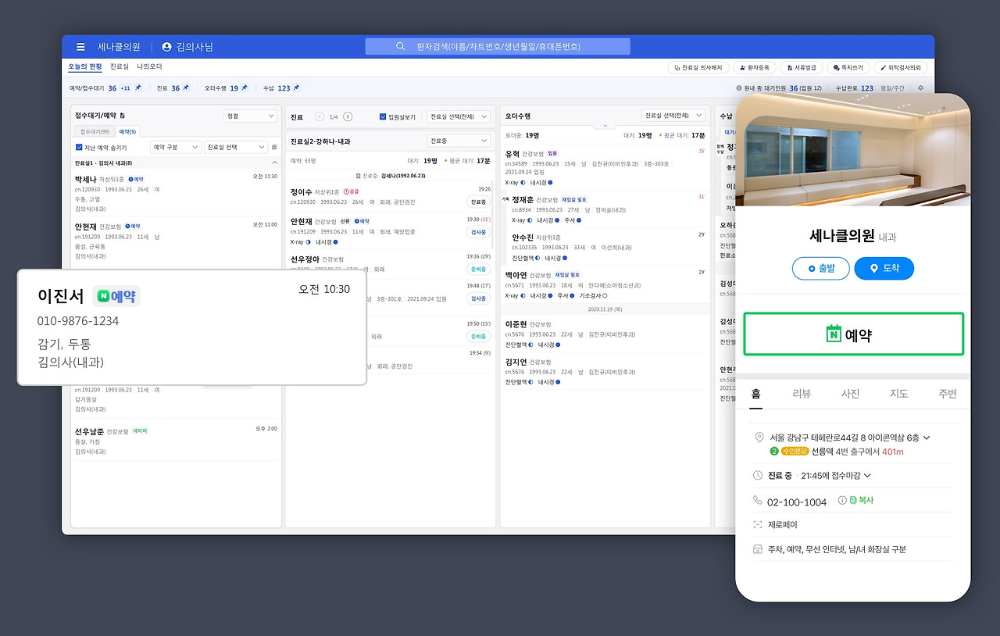Open the 정렬 dropdown

tap(251, 116)
